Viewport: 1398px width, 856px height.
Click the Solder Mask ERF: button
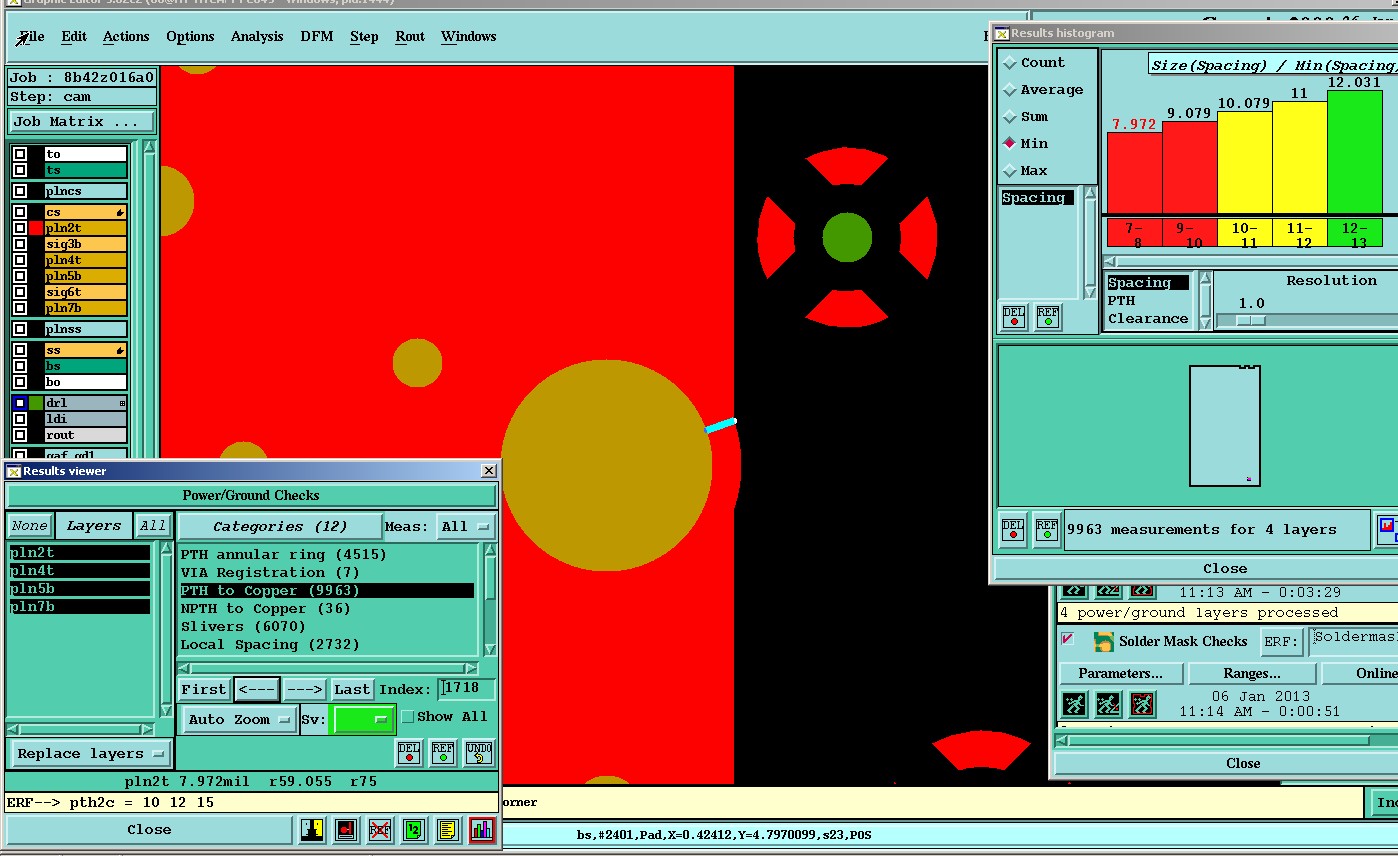click(x=1281, y=642)
